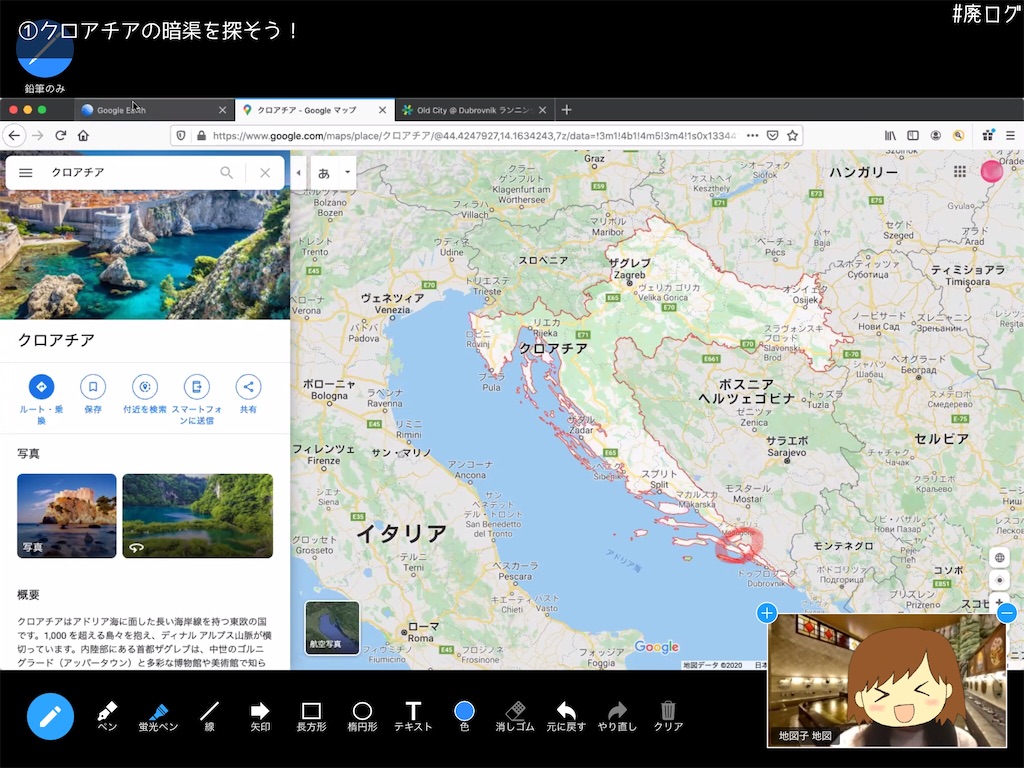
Task: Toggle the browser sidebar icon
Action: click(x=913, y=135)
